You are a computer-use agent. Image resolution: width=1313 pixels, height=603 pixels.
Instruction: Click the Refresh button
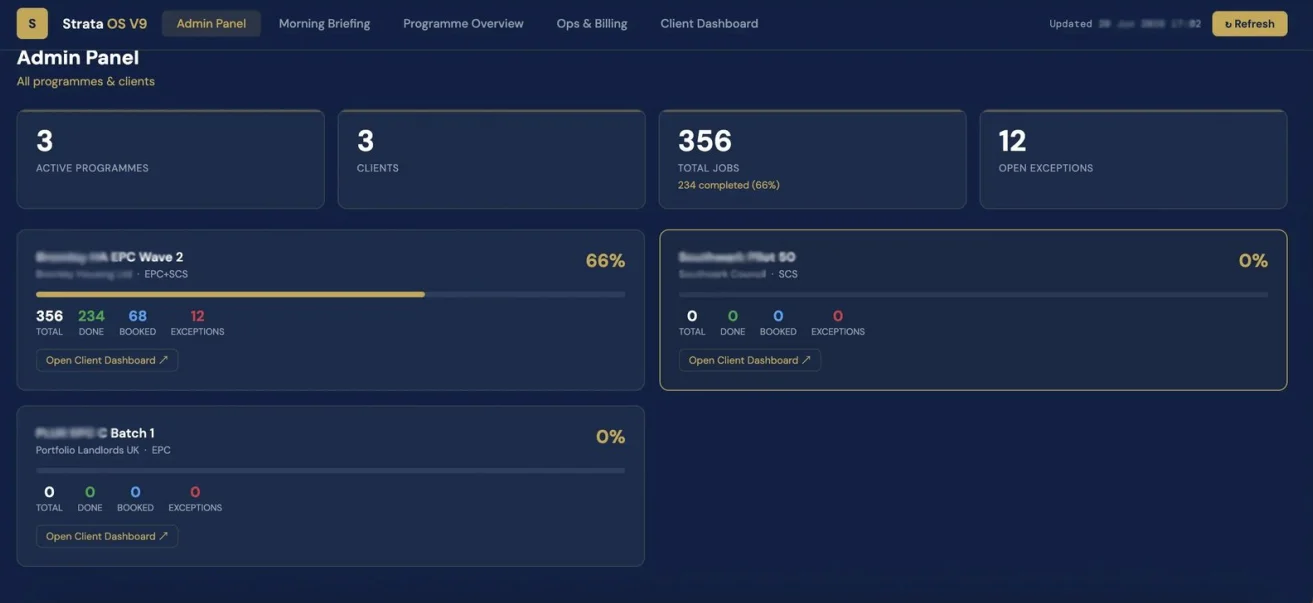tap(1249, 23)
